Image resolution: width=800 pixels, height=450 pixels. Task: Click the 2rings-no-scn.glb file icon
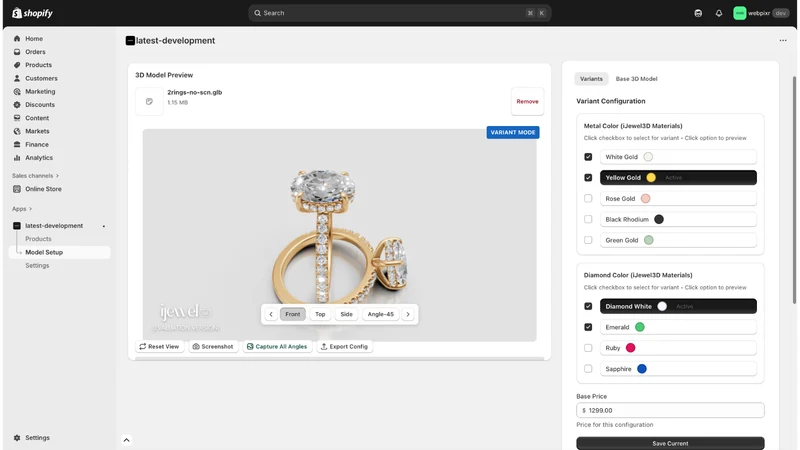click(x=149, y=101)
